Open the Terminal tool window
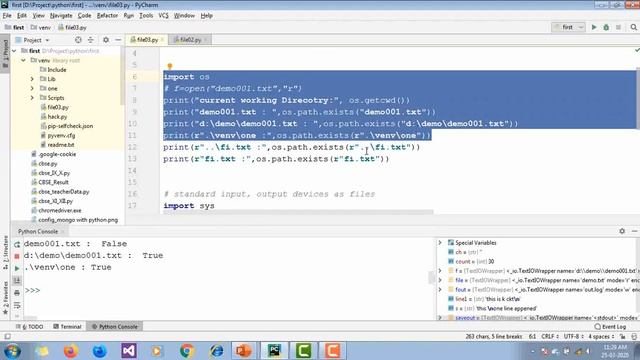The height and width of the screenshot is (360, 640). point(67,327)
